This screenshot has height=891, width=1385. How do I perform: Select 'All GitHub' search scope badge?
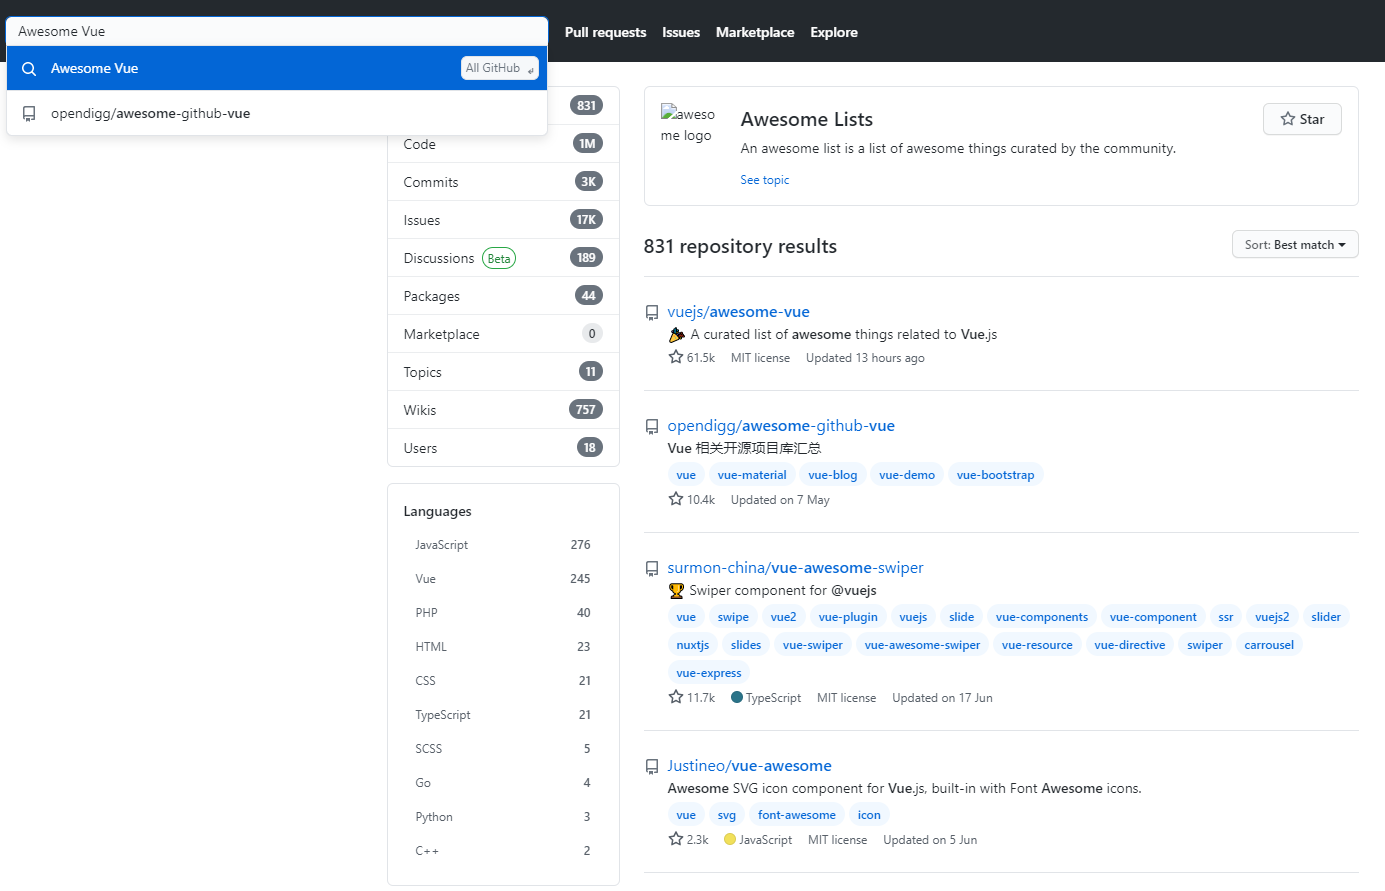coord(500,68)
